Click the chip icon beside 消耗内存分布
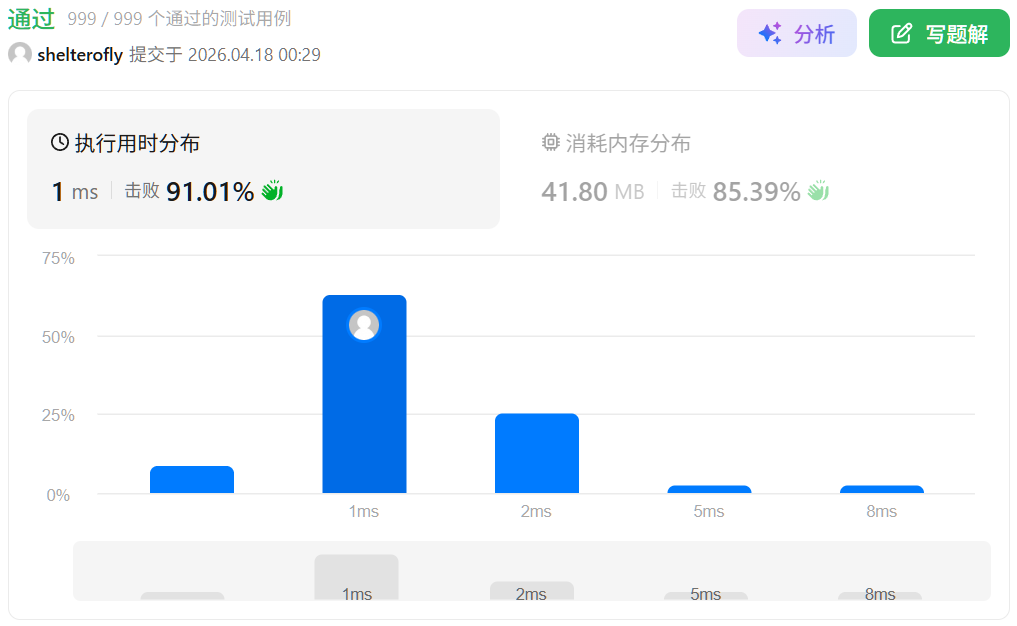The width and height of the screenshot is (1017, 626). pos(550,143)
